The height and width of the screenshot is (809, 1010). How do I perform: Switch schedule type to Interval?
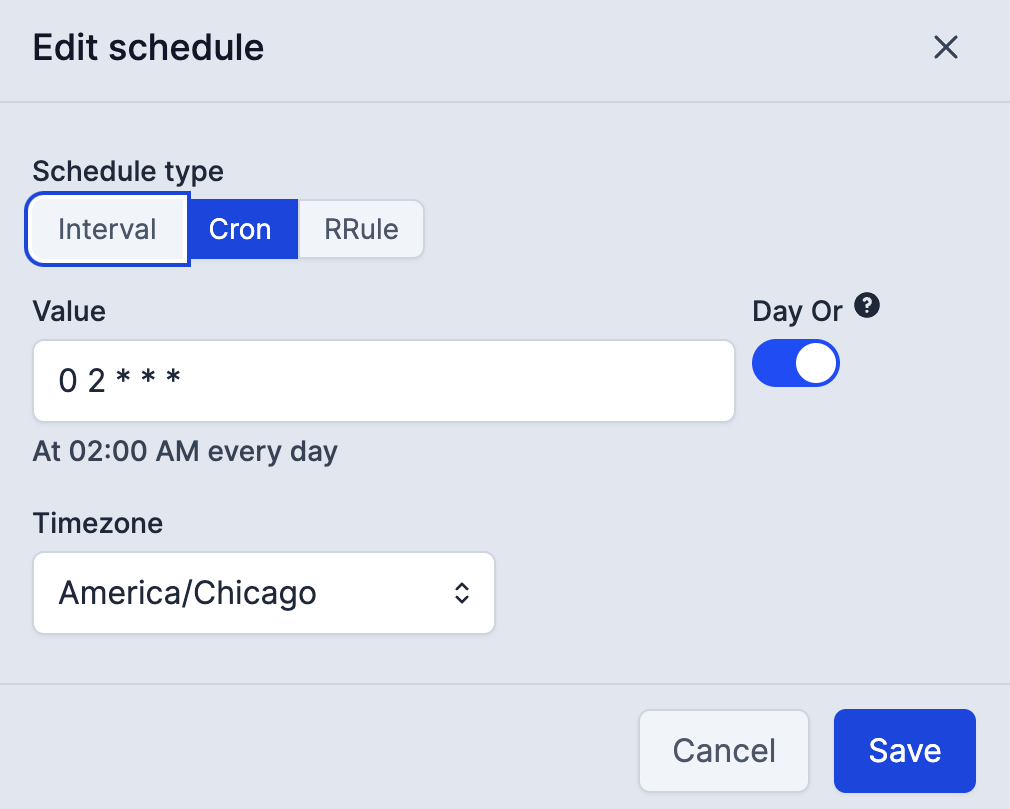(x=106, y=229)
